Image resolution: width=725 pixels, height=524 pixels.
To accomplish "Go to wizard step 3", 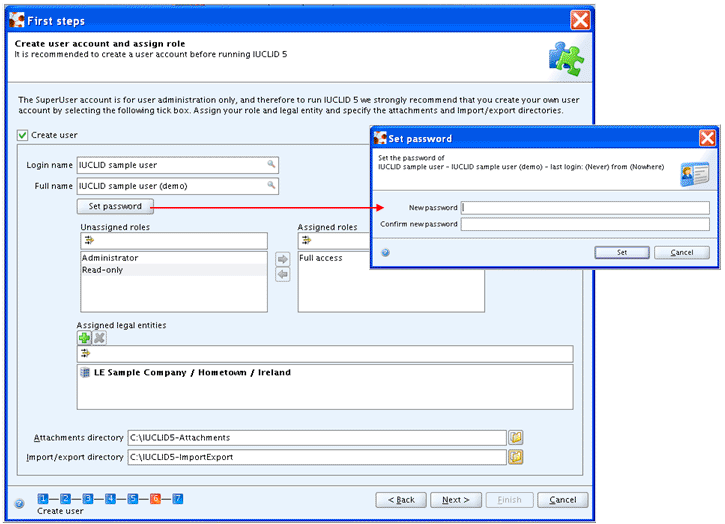I will pos(88,499).
